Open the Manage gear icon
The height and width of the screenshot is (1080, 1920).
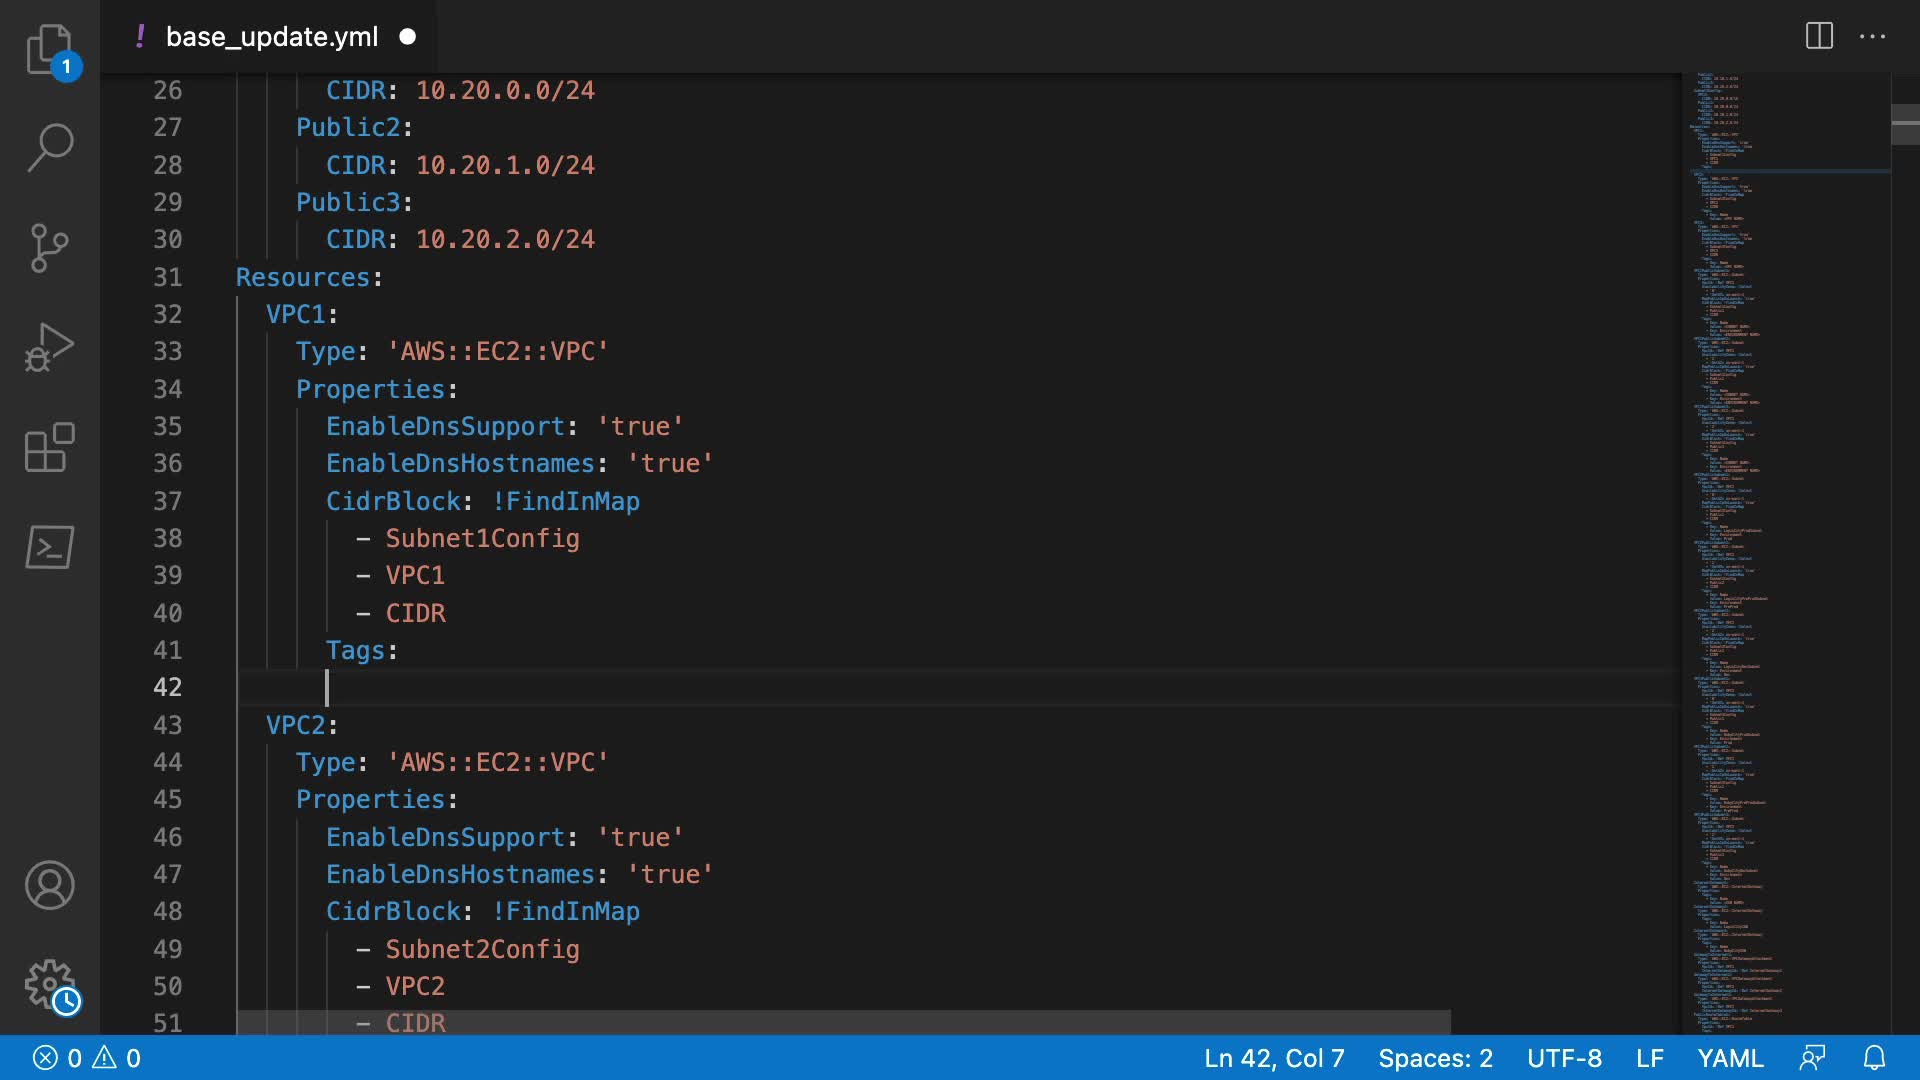click(49, 985)
